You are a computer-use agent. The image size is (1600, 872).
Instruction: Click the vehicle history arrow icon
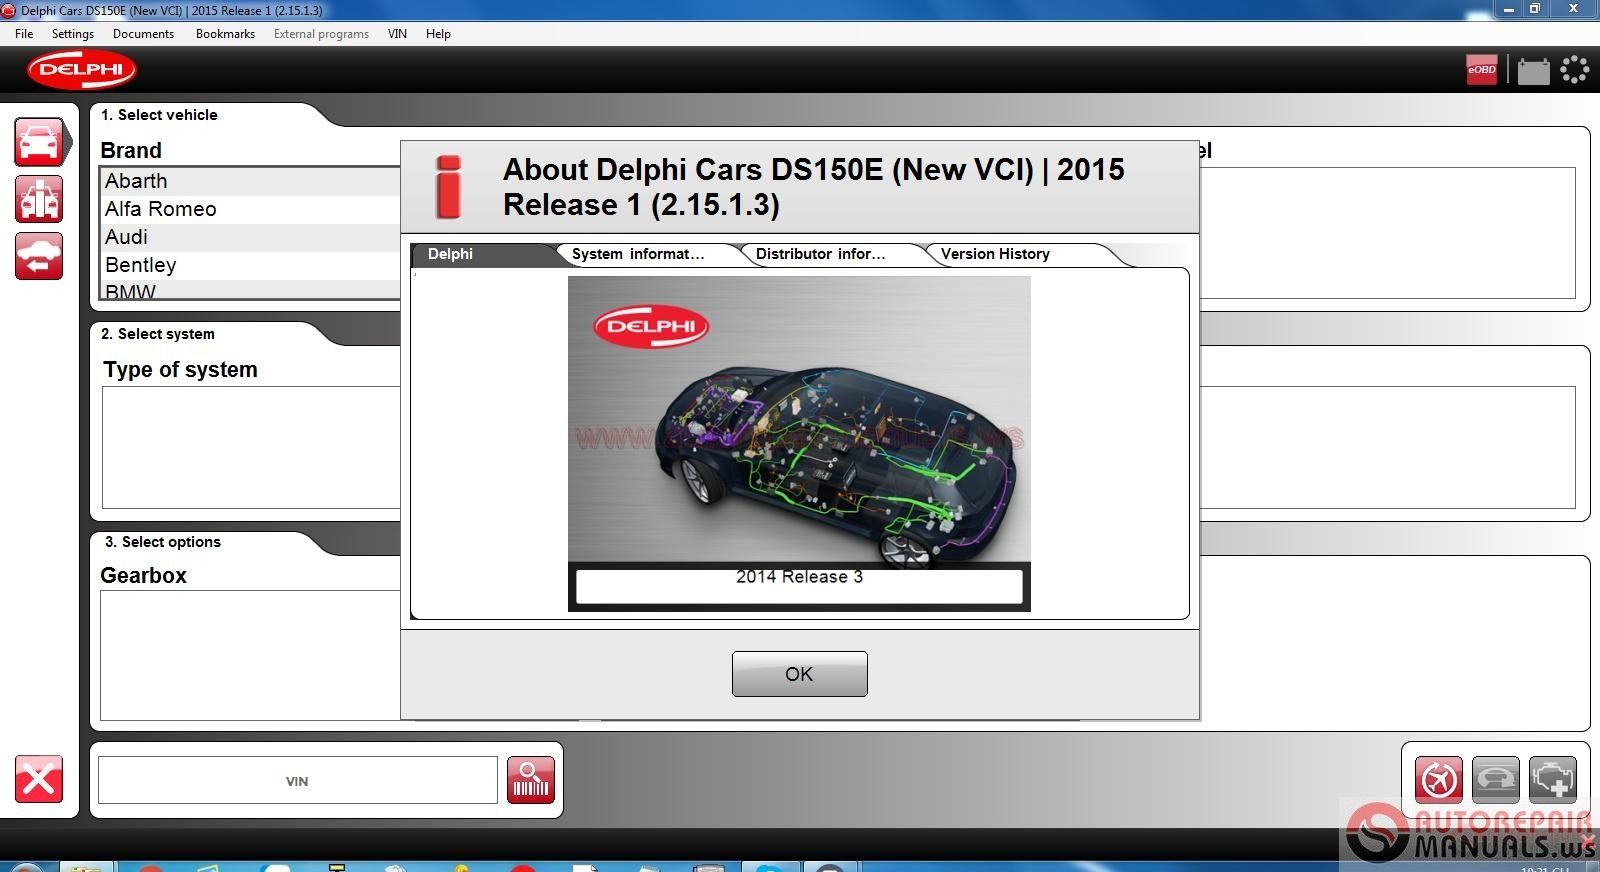39,256
